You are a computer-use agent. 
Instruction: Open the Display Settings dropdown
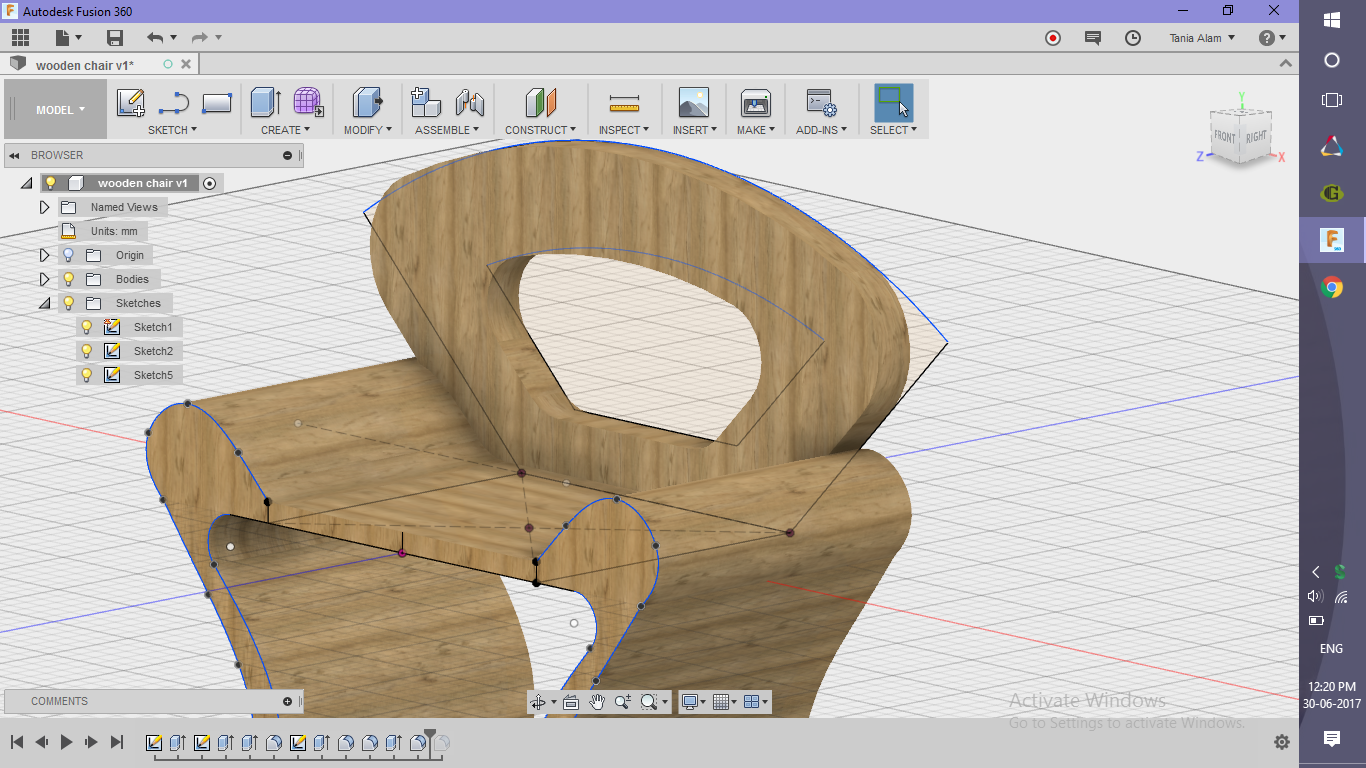click(694, 702)
